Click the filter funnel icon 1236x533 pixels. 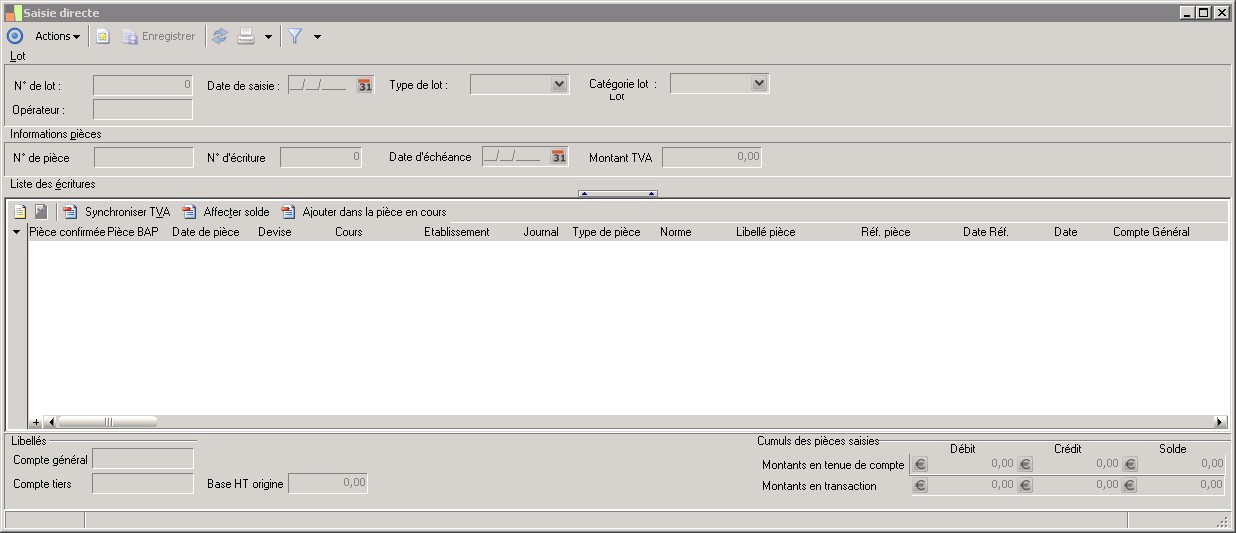pos(295,36)
